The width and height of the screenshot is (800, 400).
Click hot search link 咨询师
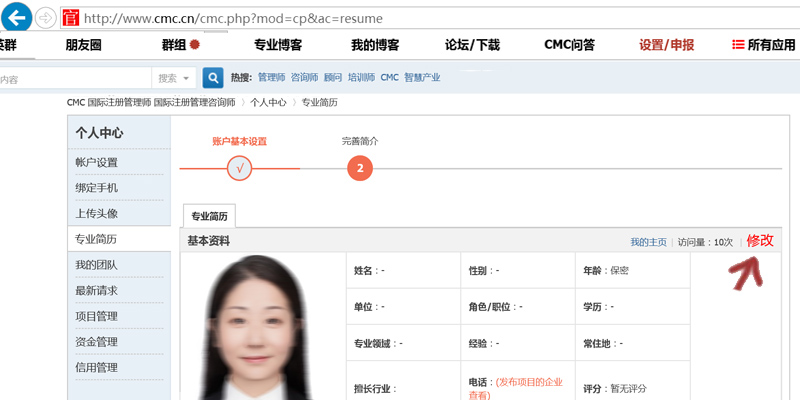[x=304, y=78]
